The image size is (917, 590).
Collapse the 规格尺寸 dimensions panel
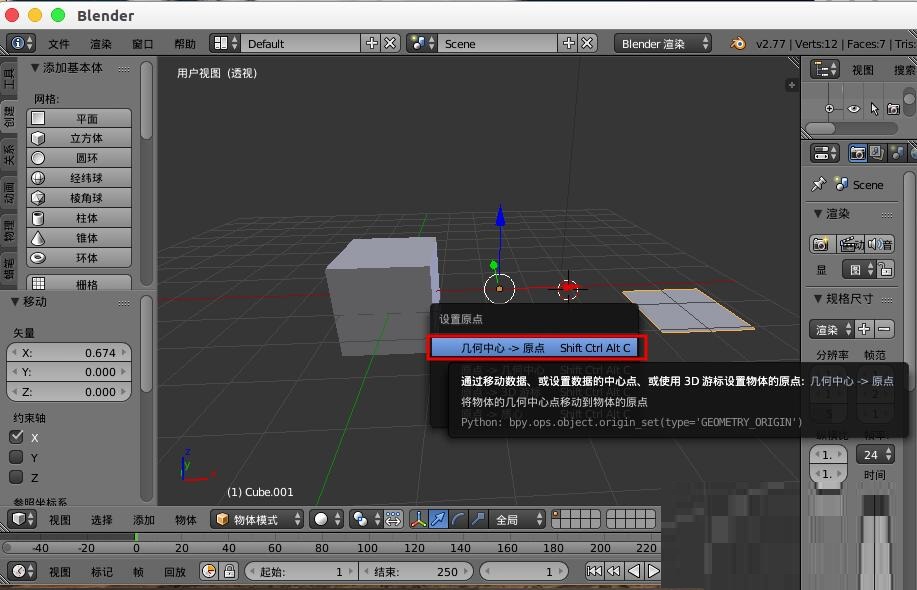pyautogui.click(x=818, y=298)
